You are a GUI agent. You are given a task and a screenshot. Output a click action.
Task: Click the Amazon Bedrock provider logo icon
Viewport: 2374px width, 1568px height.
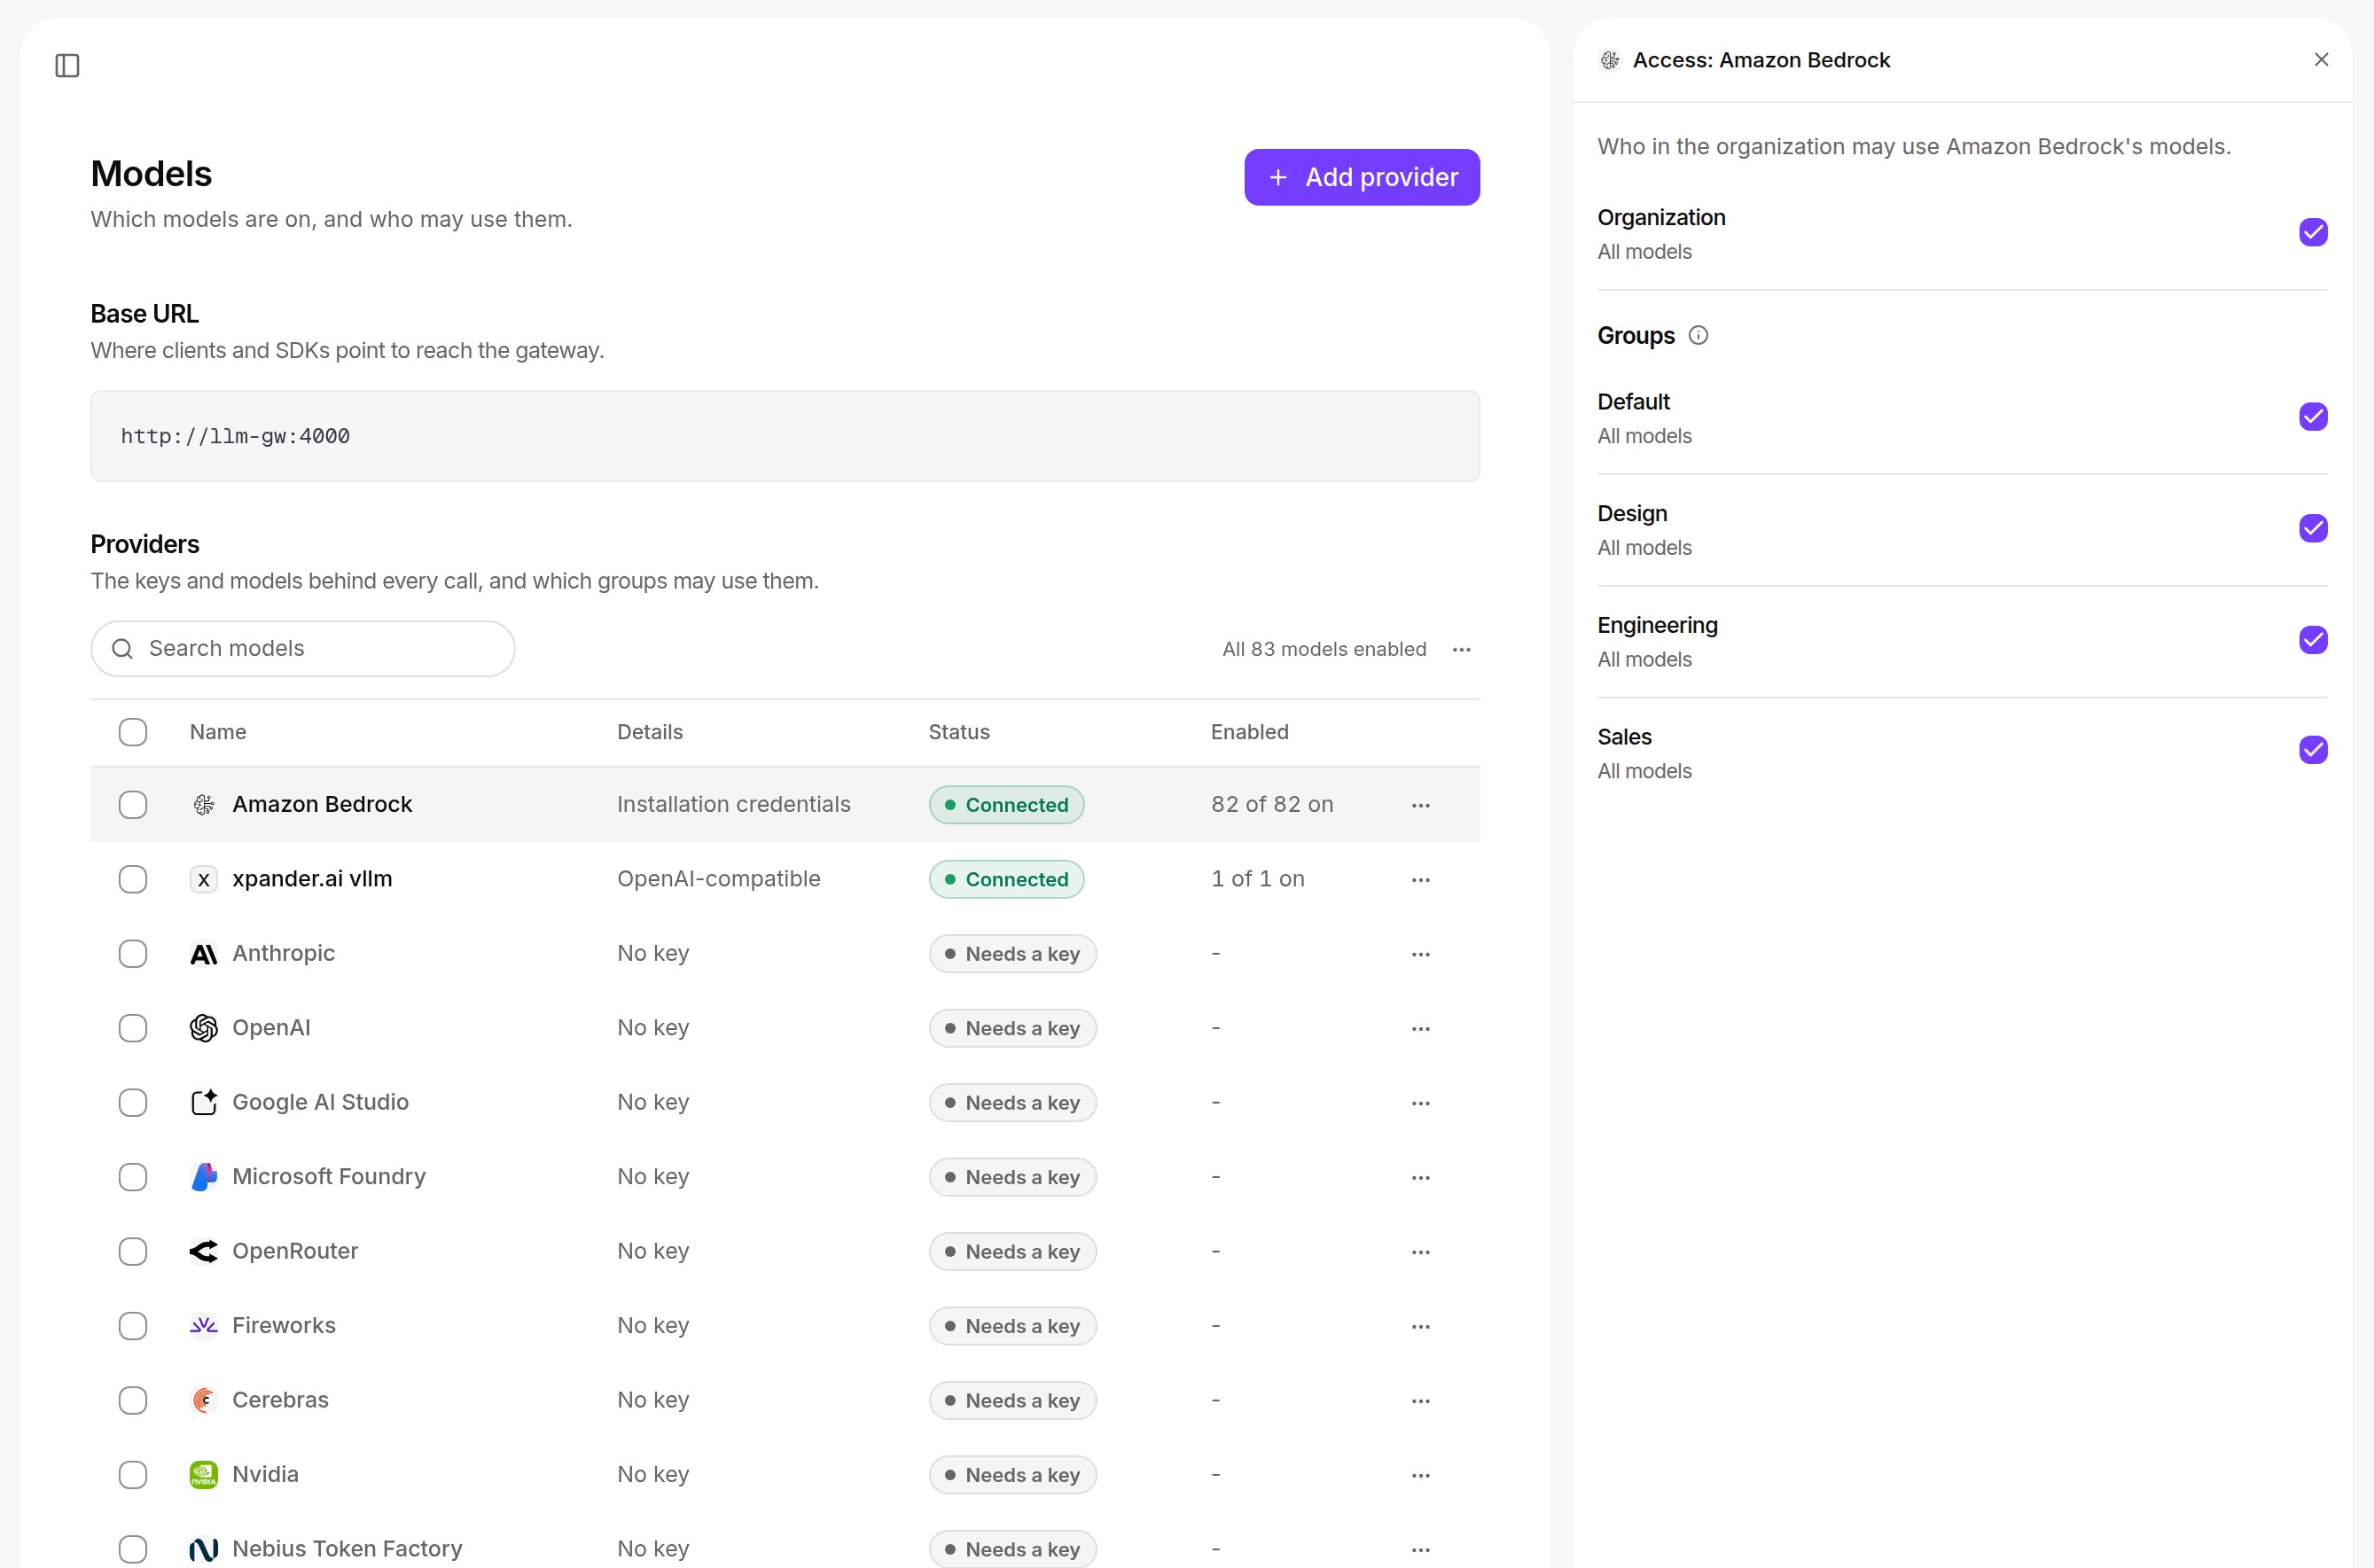point(204,805)
